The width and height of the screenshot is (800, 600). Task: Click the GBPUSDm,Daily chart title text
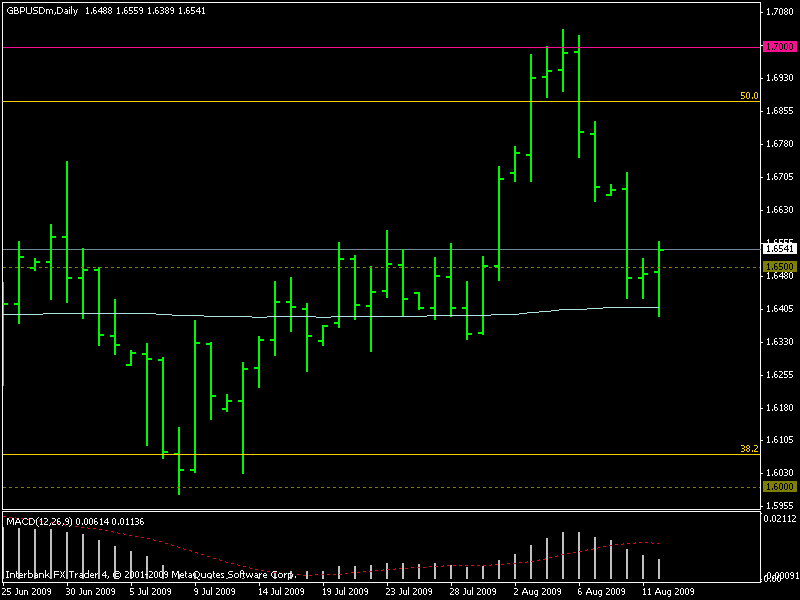pyautogui.click(x=42, y=11)
